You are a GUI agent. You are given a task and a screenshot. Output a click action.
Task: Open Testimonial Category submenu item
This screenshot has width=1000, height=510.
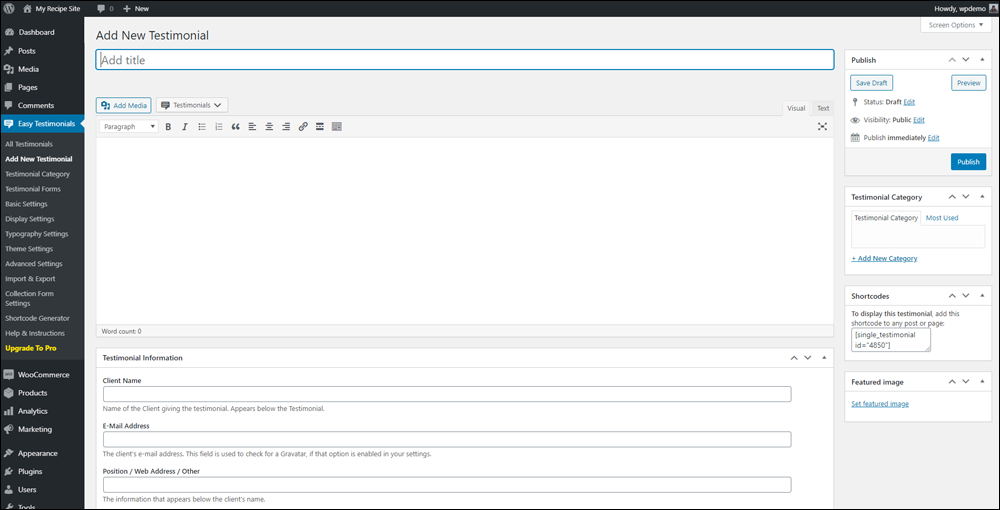click(x=37, y=173)
